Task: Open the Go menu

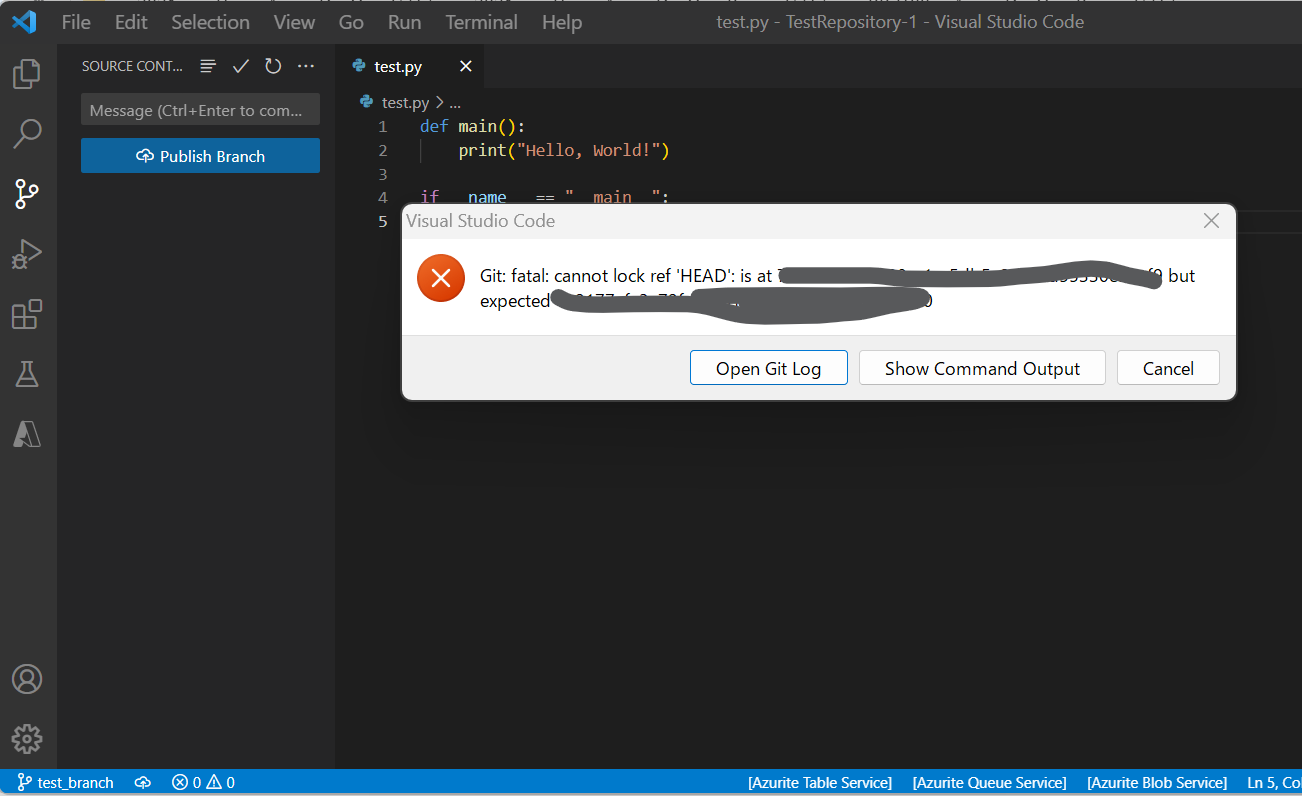Action: [351, 22]
